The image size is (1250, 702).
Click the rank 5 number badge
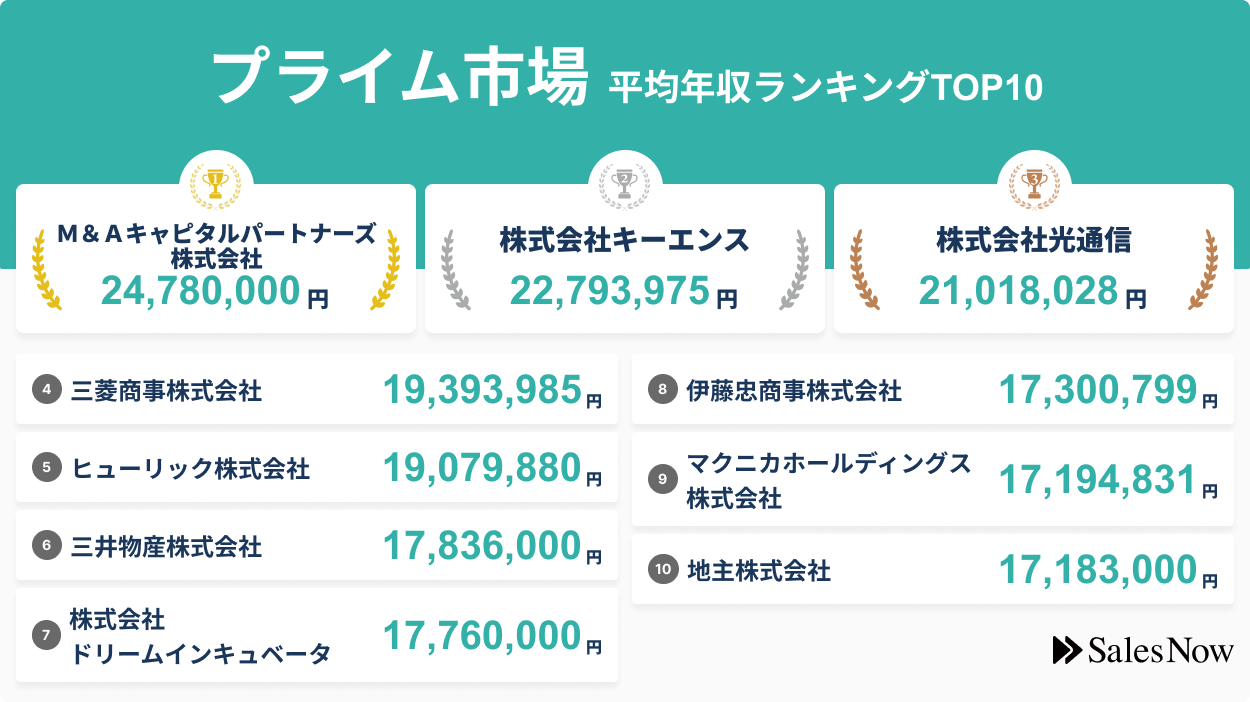point(46,468)
